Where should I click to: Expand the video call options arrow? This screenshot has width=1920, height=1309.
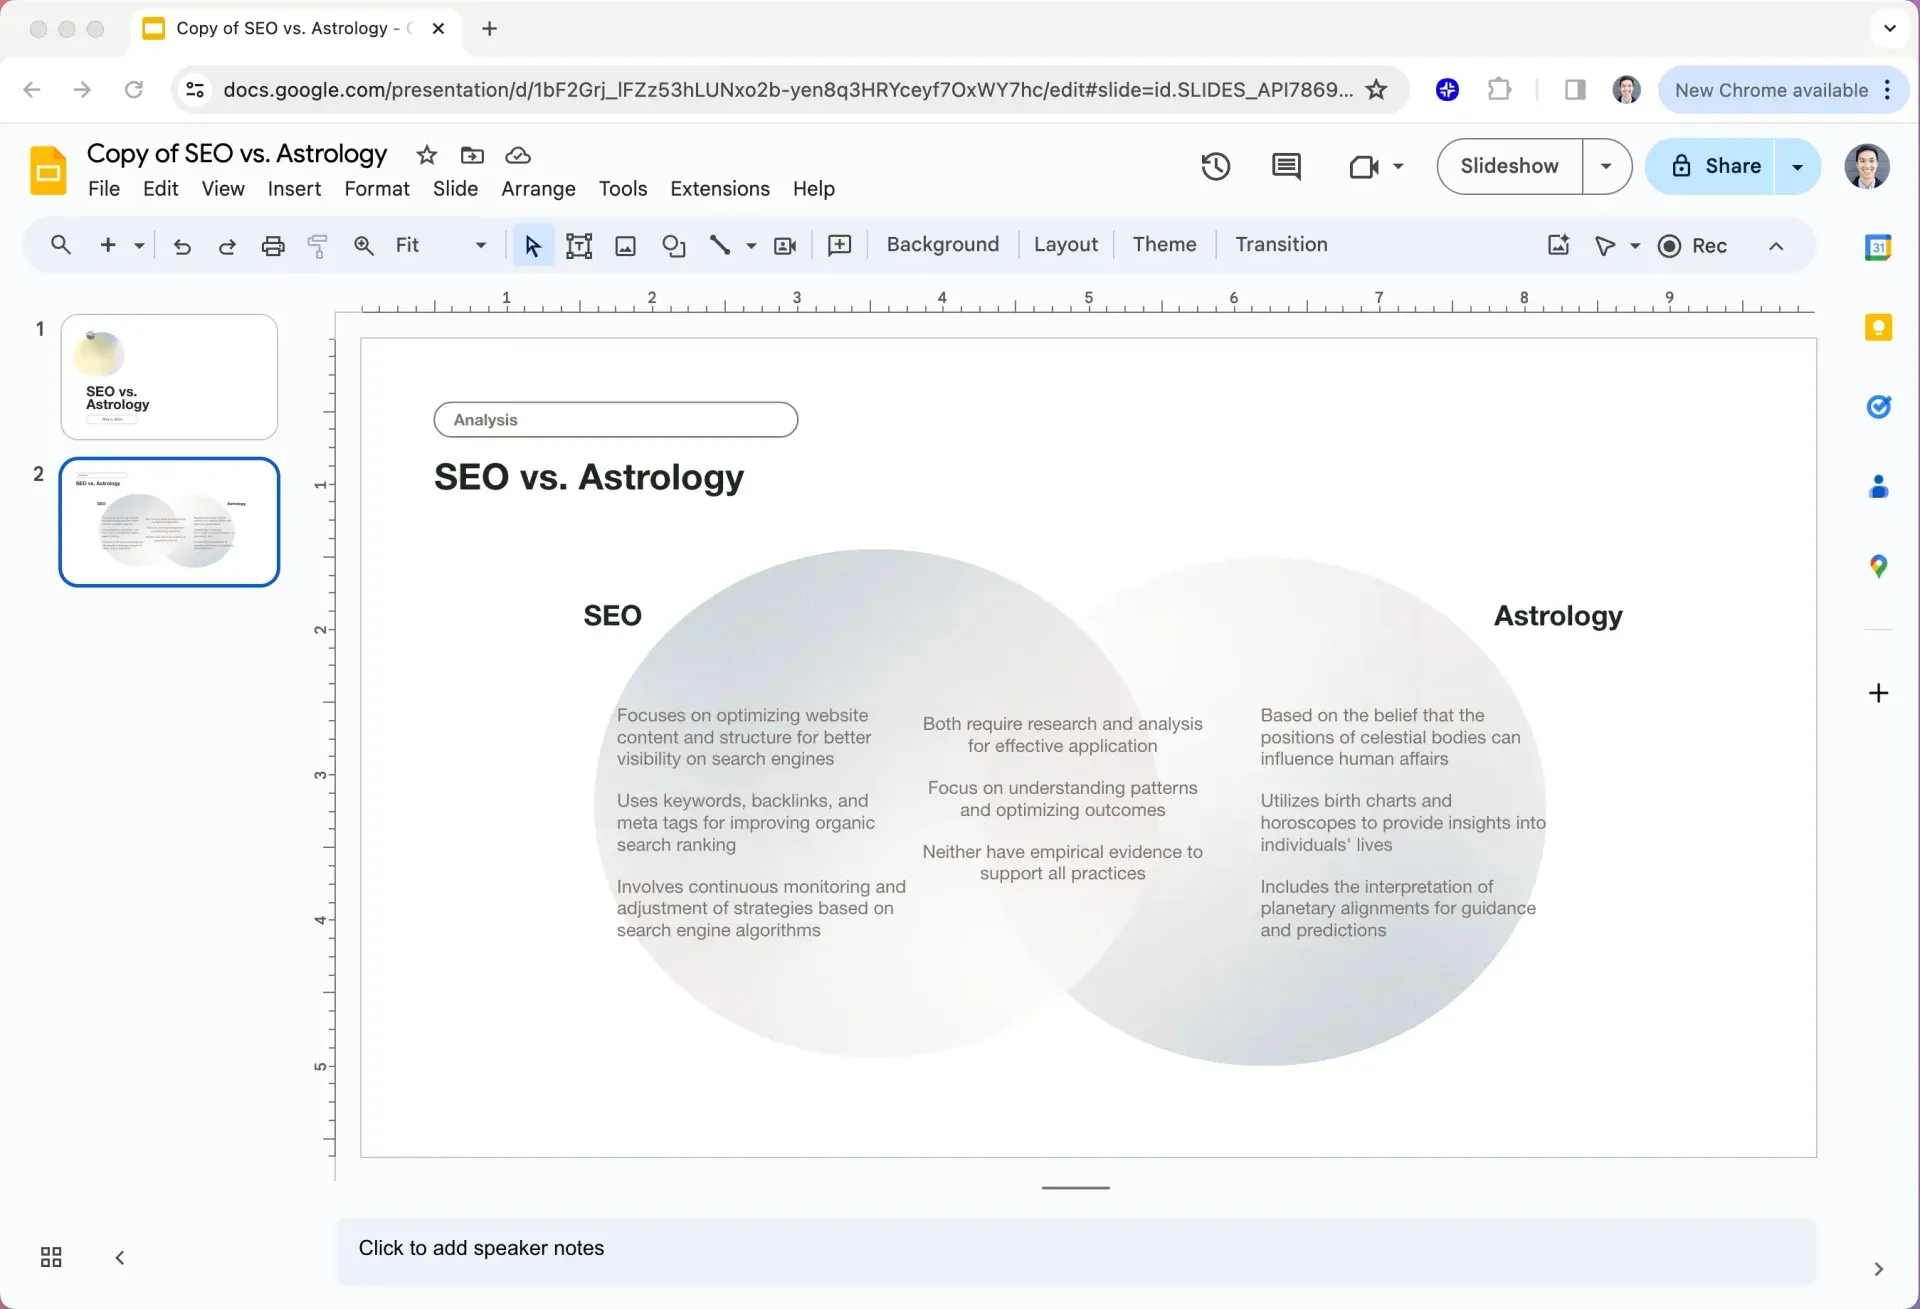[x=1398, y=166]
